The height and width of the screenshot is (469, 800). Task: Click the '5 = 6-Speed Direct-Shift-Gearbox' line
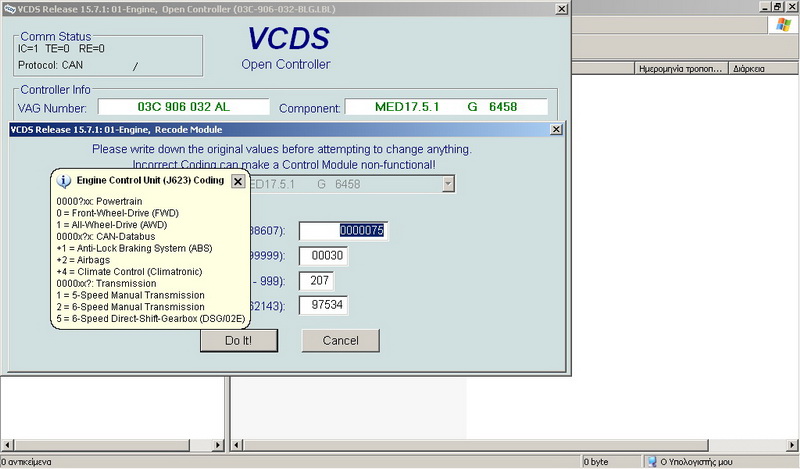151,319
